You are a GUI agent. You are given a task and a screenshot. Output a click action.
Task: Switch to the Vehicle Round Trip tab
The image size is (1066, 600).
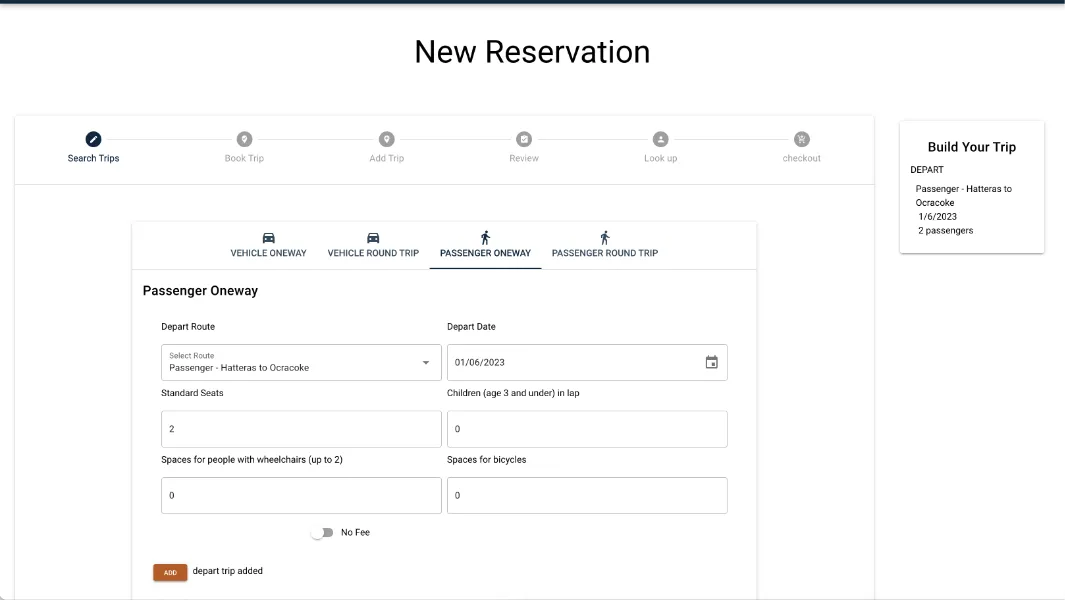point(373,245)
